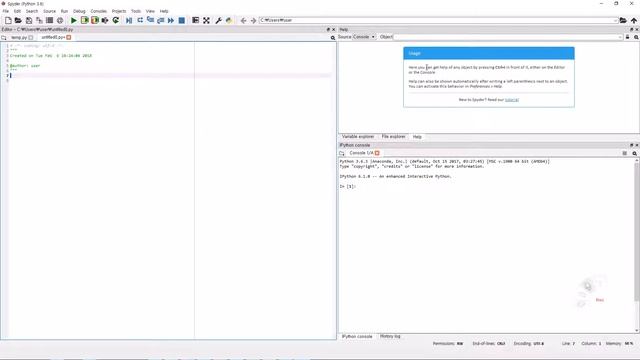Select Console 1/A tab
Screen dimensions: 640x360
tap(361, 153)
